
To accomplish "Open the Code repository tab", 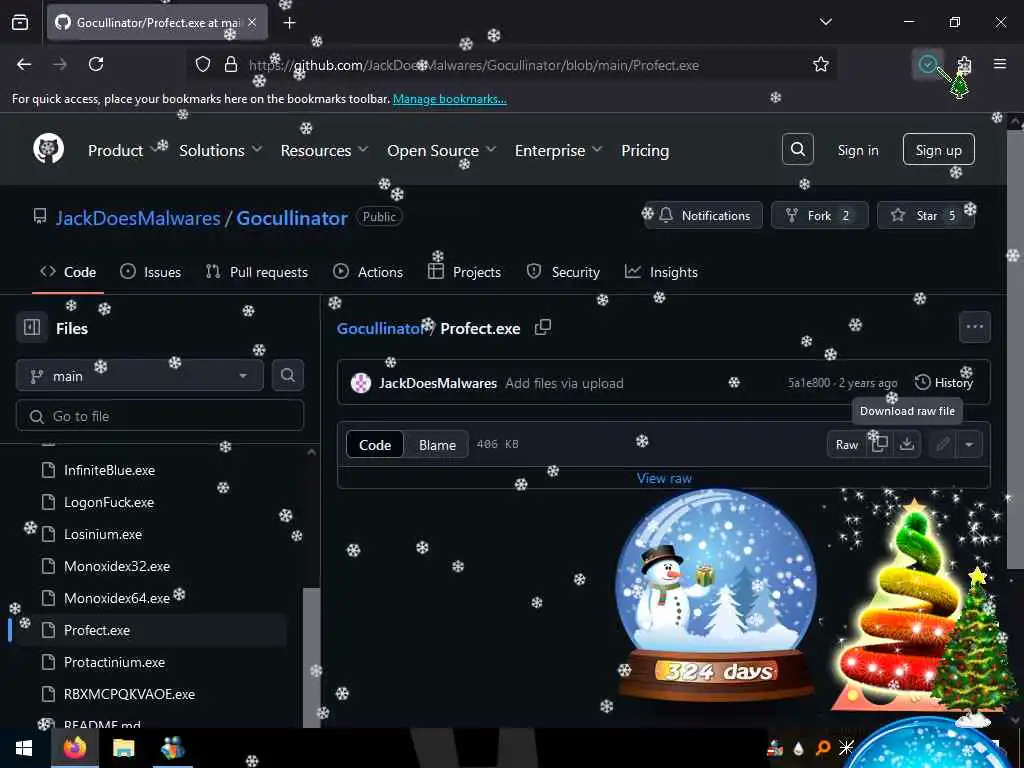I will [68, 272].
